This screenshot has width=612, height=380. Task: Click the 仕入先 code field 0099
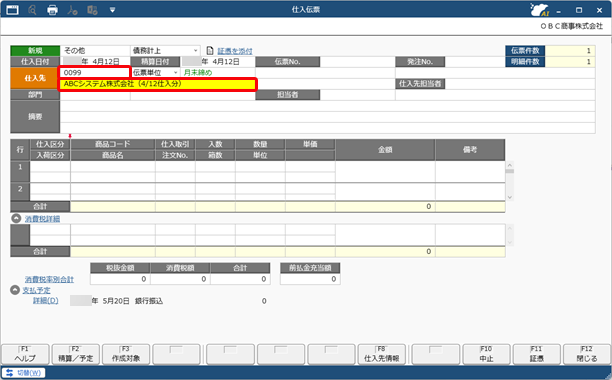(x=94, y=72)
